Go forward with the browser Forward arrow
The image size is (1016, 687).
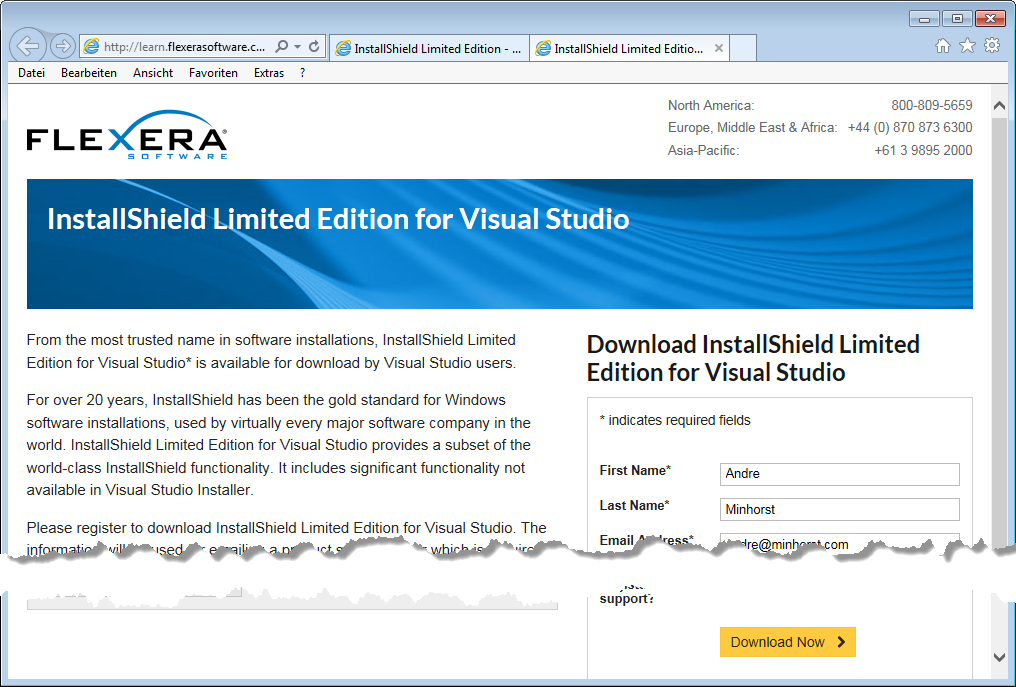coord(62,46)
